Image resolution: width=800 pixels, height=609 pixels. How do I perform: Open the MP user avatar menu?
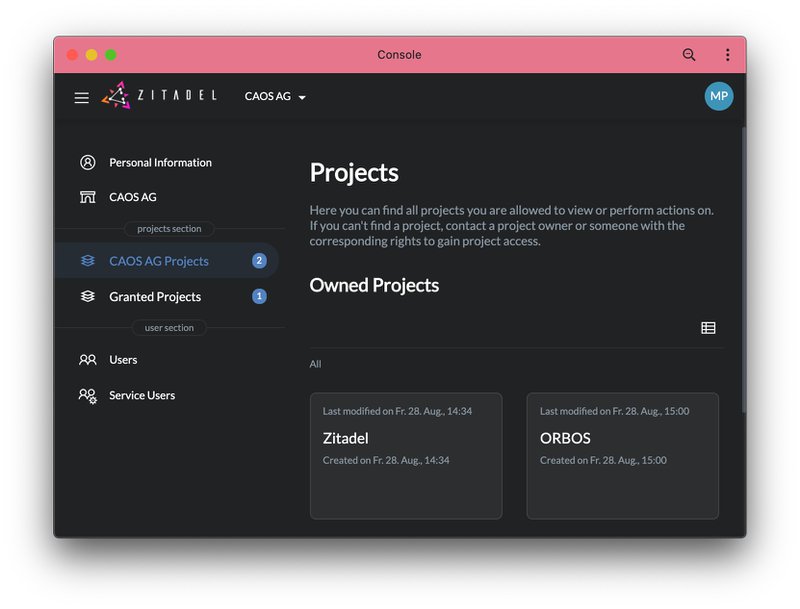(x=719, y=96)
